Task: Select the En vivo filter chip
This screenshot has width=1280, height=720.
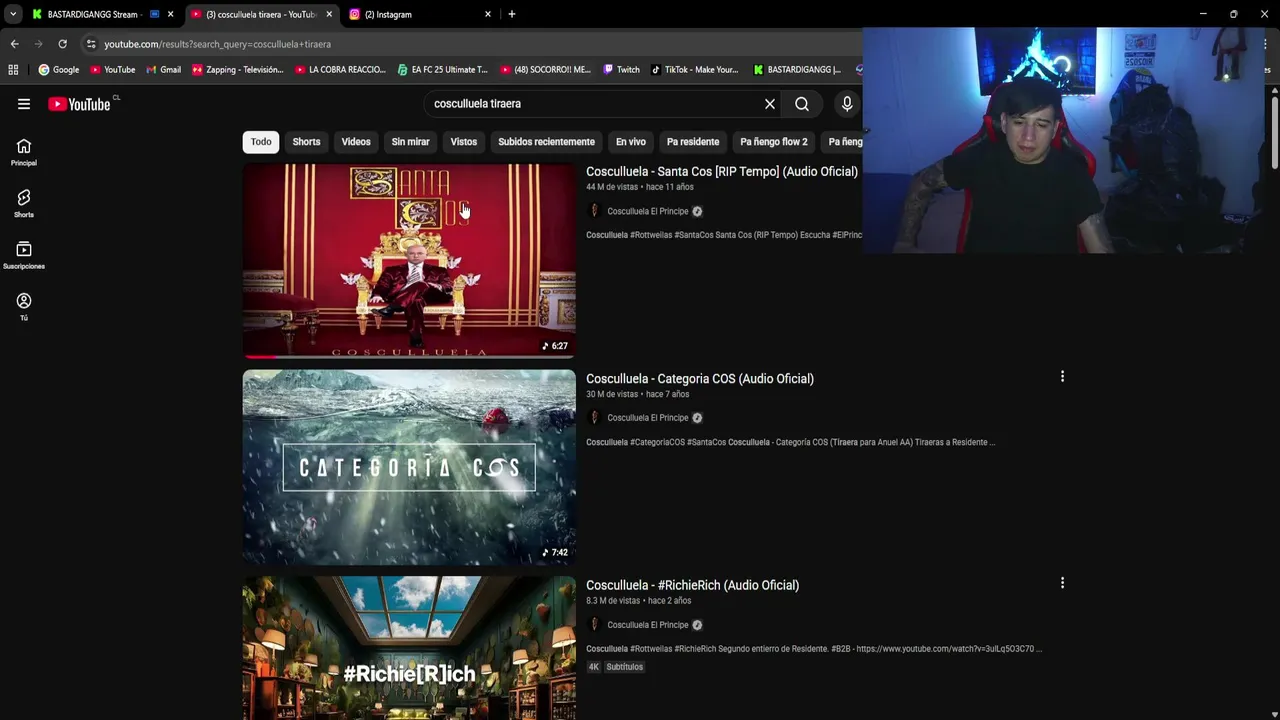Action: pyautogui.click(x=631, y=142)
